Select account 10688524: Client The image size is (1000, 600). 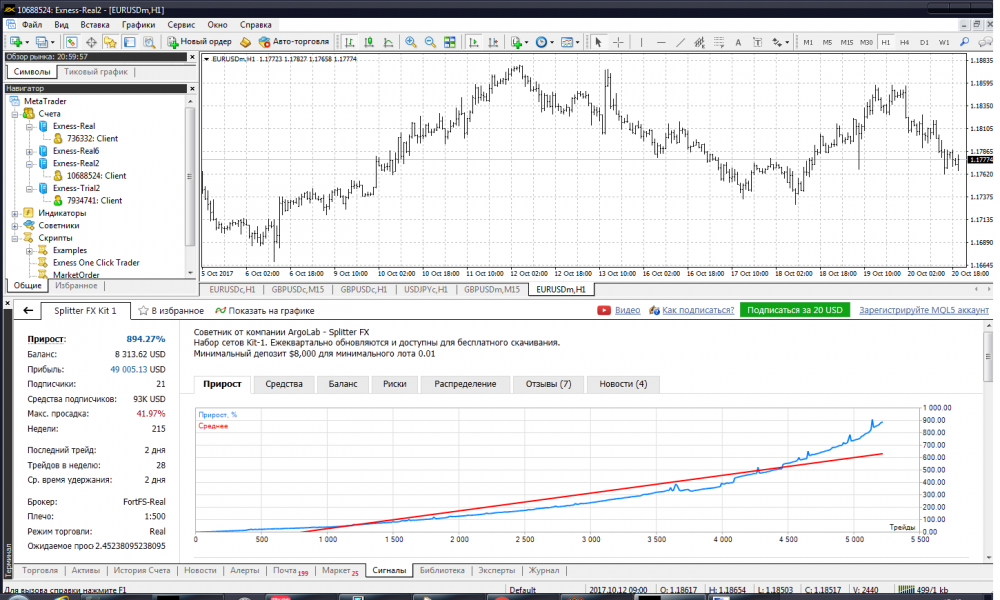click(96, 176)
